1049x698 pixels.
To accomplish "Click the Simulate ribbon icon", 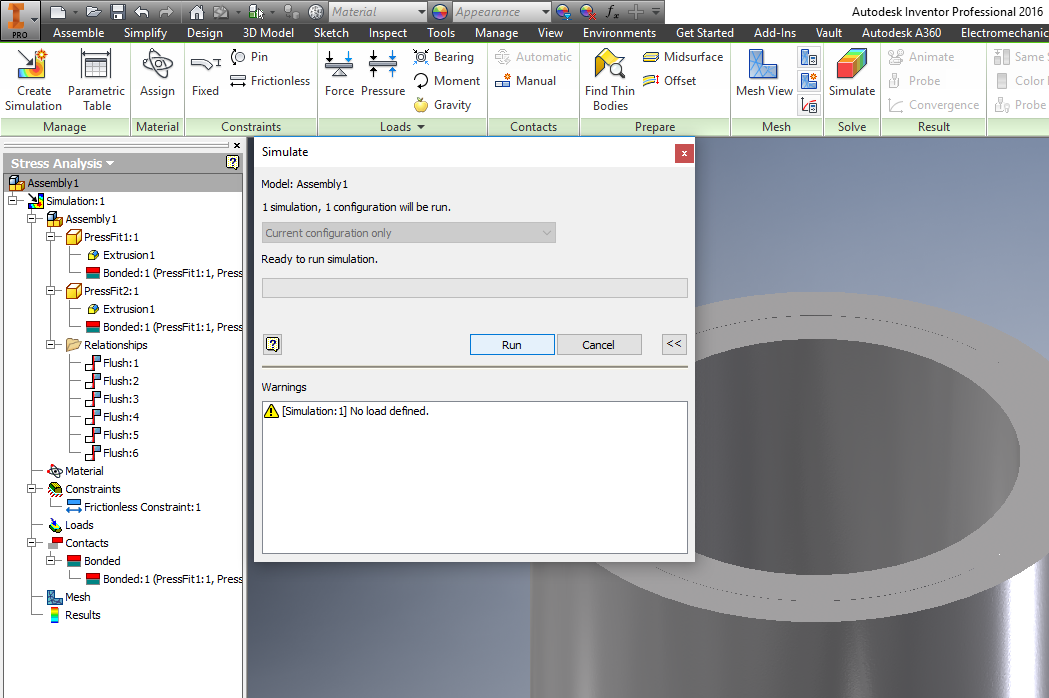I will coord(852,74).
